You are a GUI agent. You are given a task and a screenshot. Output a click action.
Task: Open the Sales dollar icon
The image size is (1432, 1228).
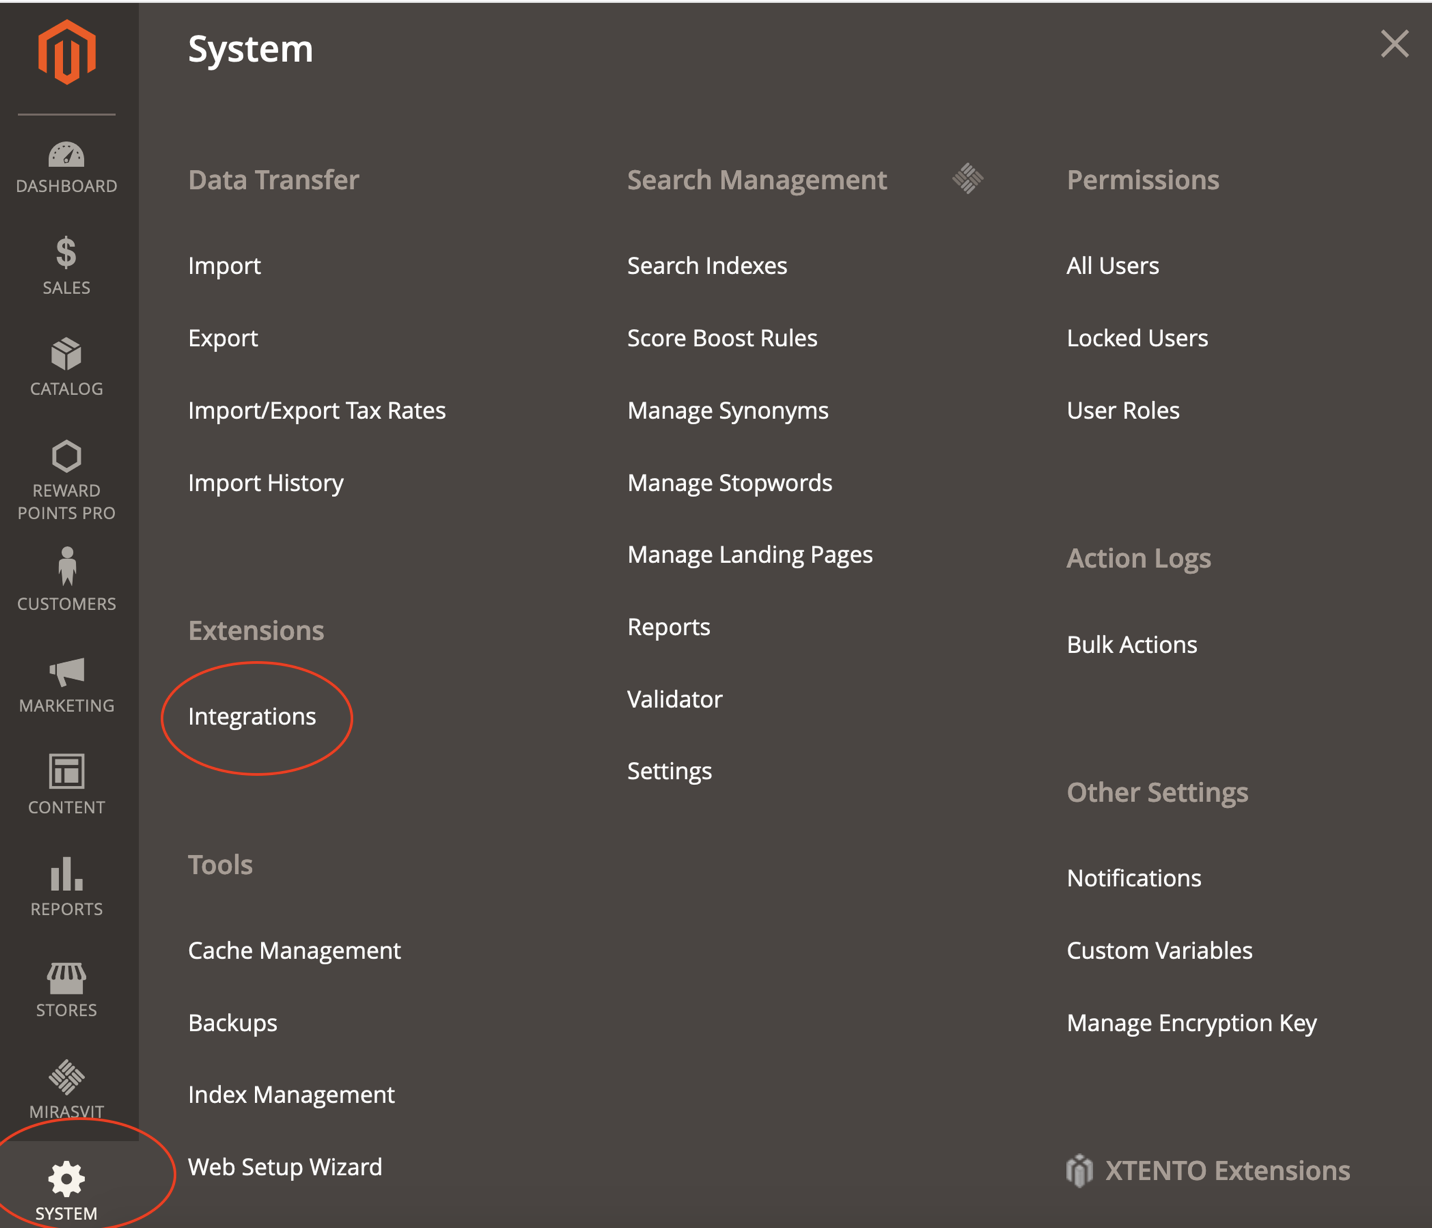pos(66,253)
